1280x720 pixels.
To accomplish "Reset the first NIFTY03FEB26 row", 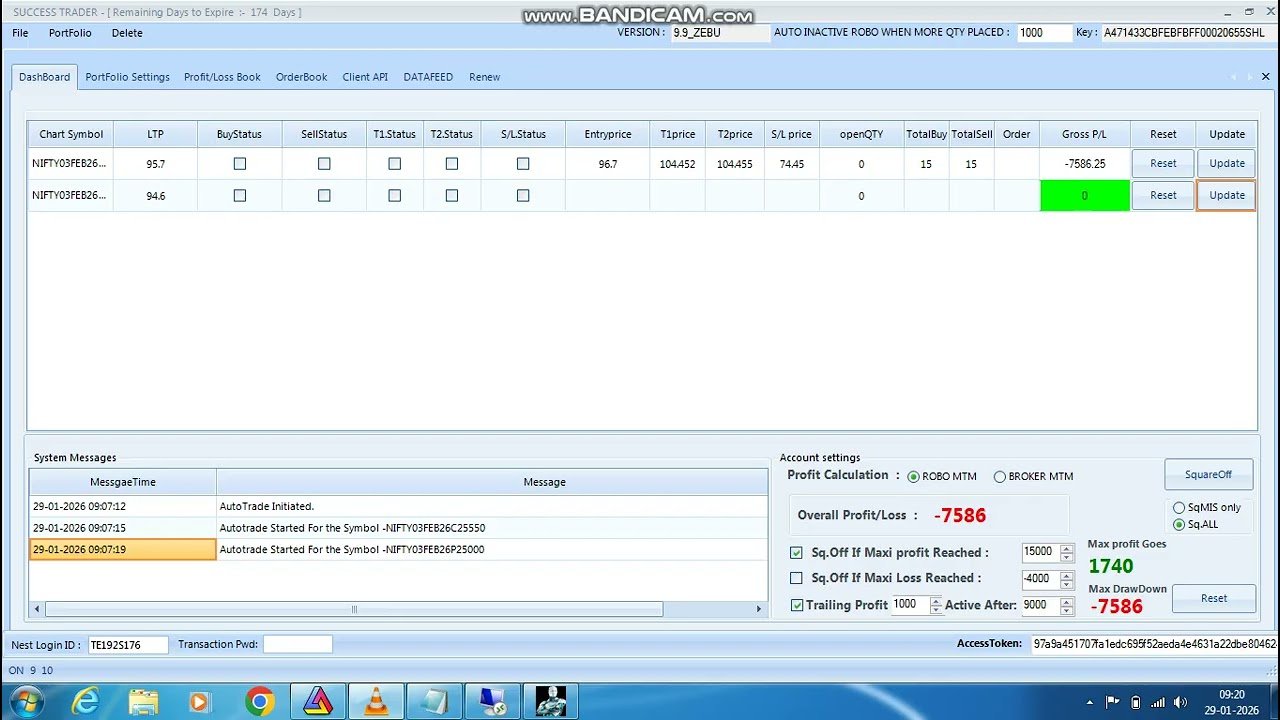I will pos(1162,163).
